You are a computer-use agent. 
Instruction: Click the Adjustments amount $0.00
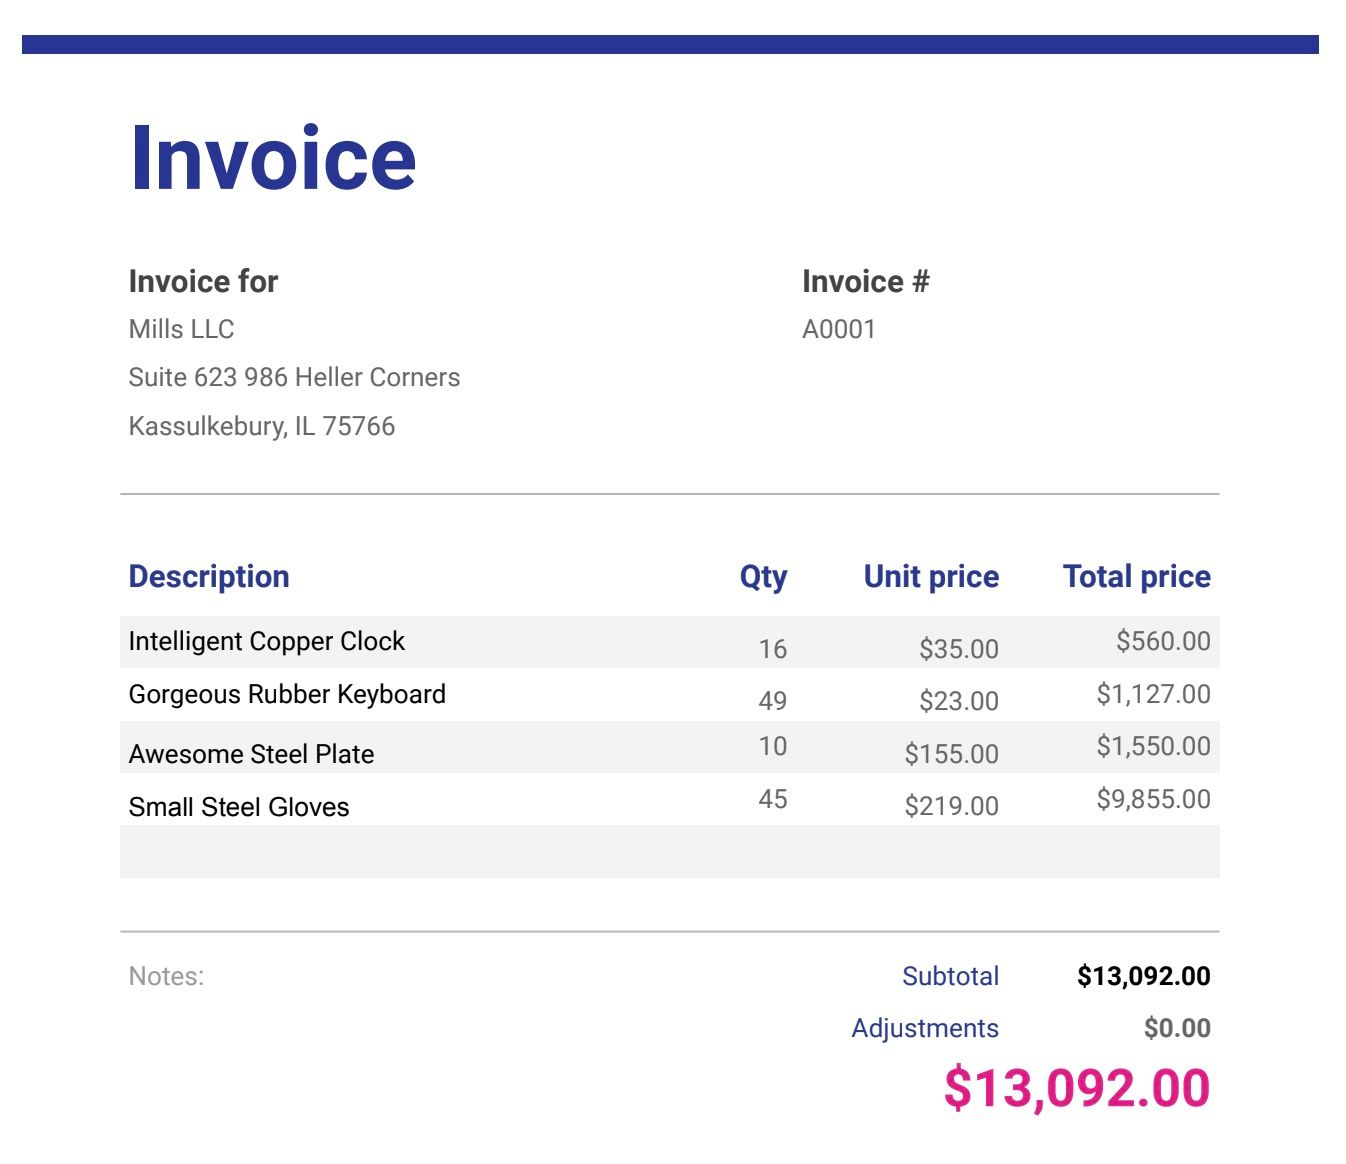(x=1177, y=1028)
